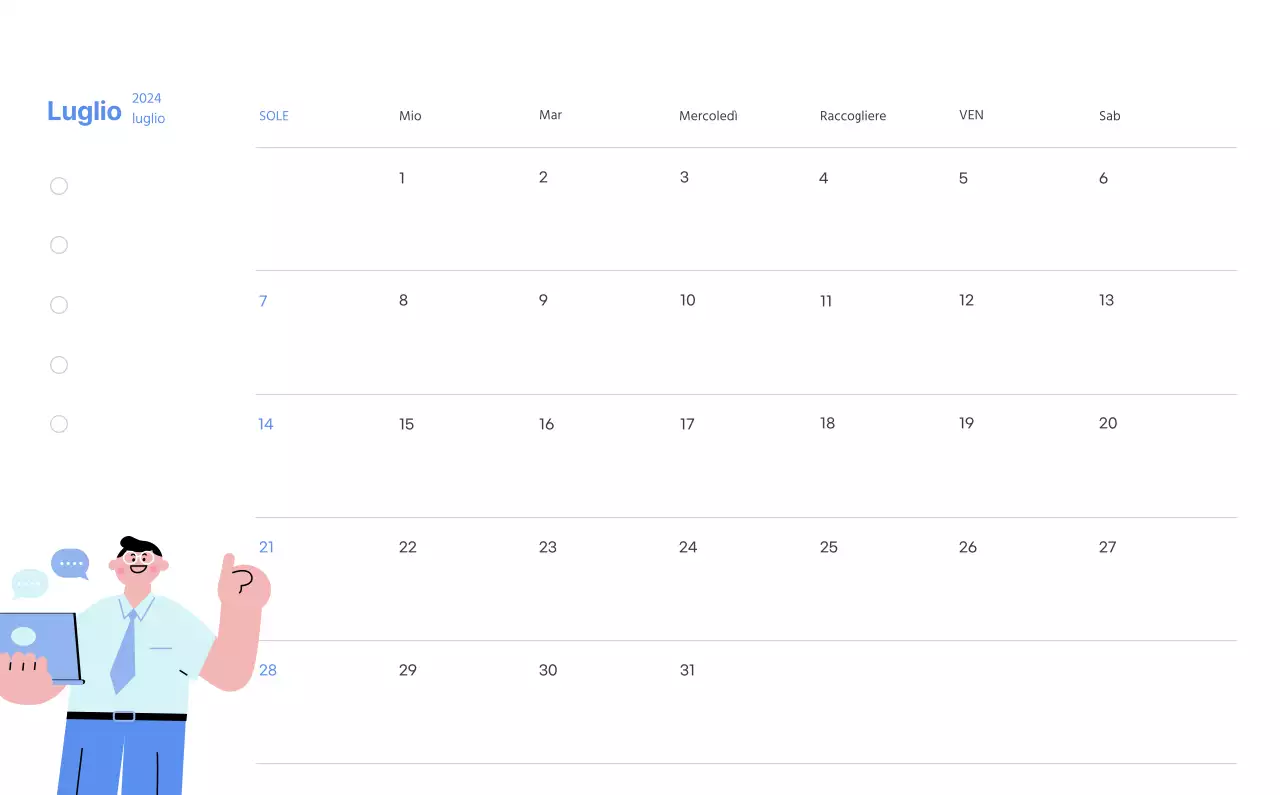Select the Mercoledì column header
Viewport: 1280px width, 795px height.
click(708, 115)
